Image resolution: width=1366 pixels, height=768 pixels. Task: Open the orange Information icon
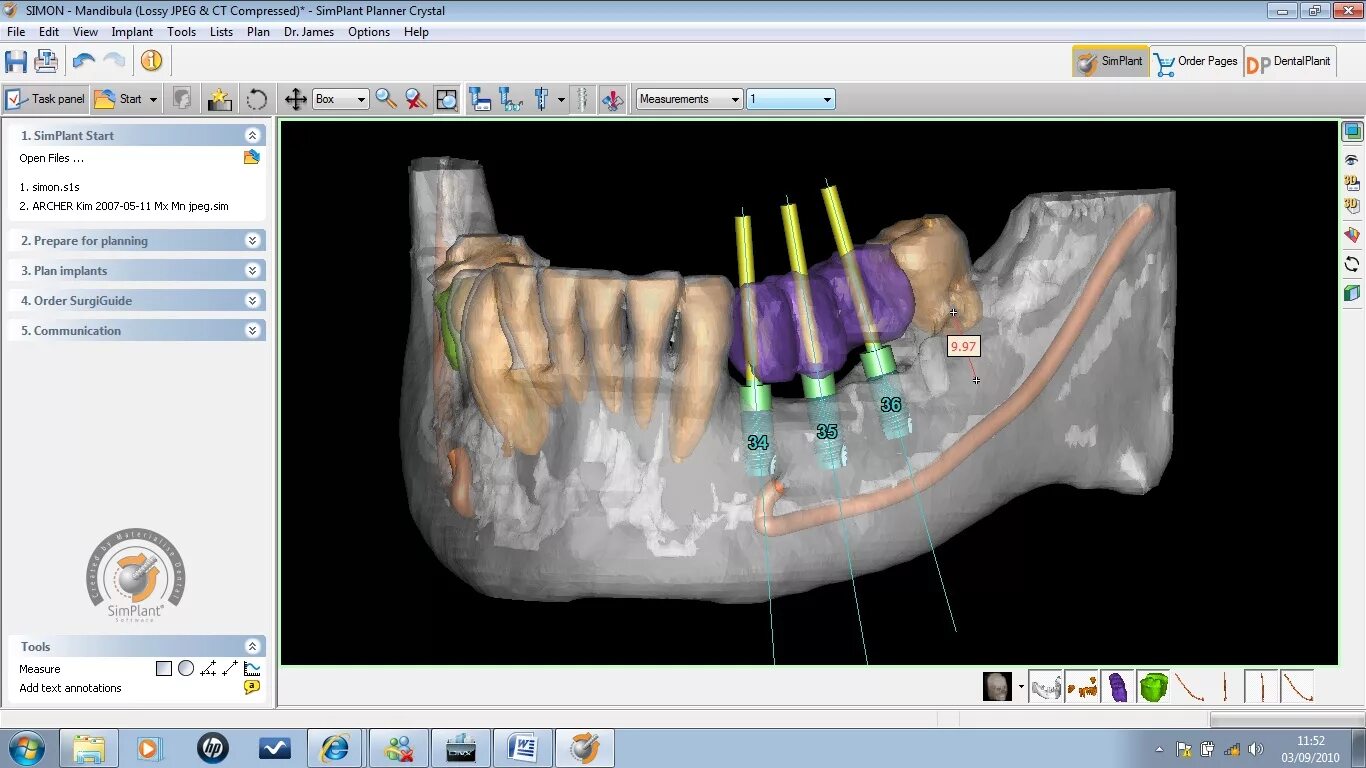tap(151, 61)
